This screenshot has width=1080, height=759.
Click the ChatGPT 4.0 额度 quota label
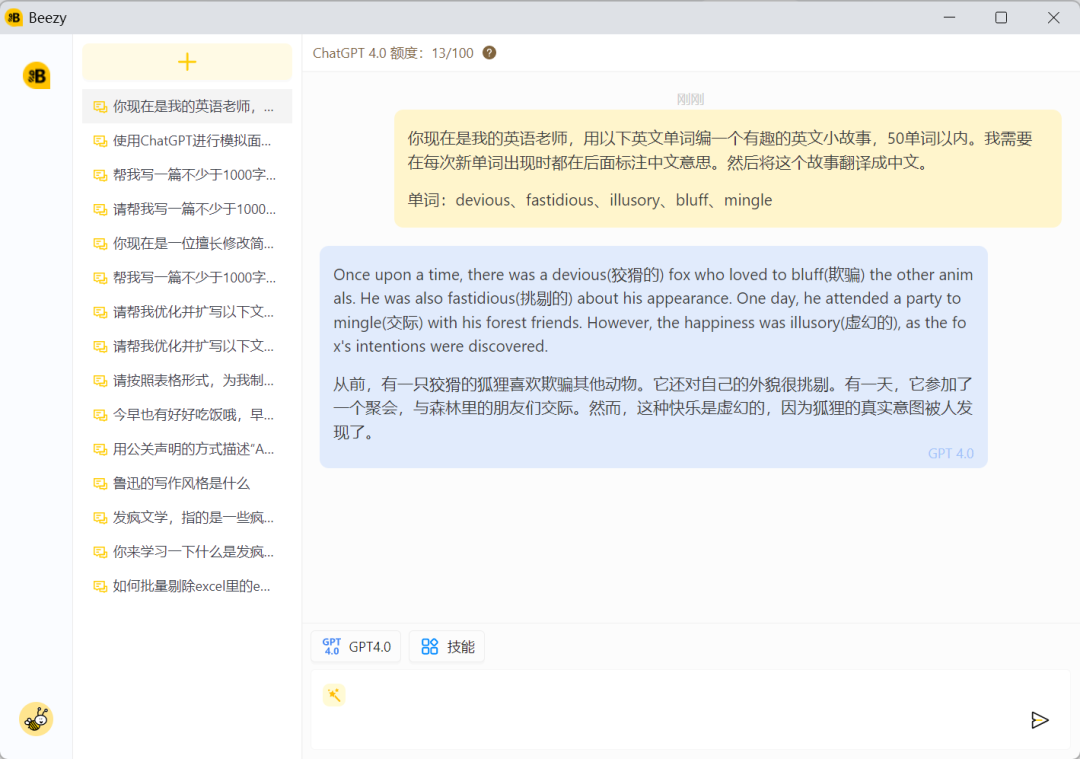[x=393, y=53]
